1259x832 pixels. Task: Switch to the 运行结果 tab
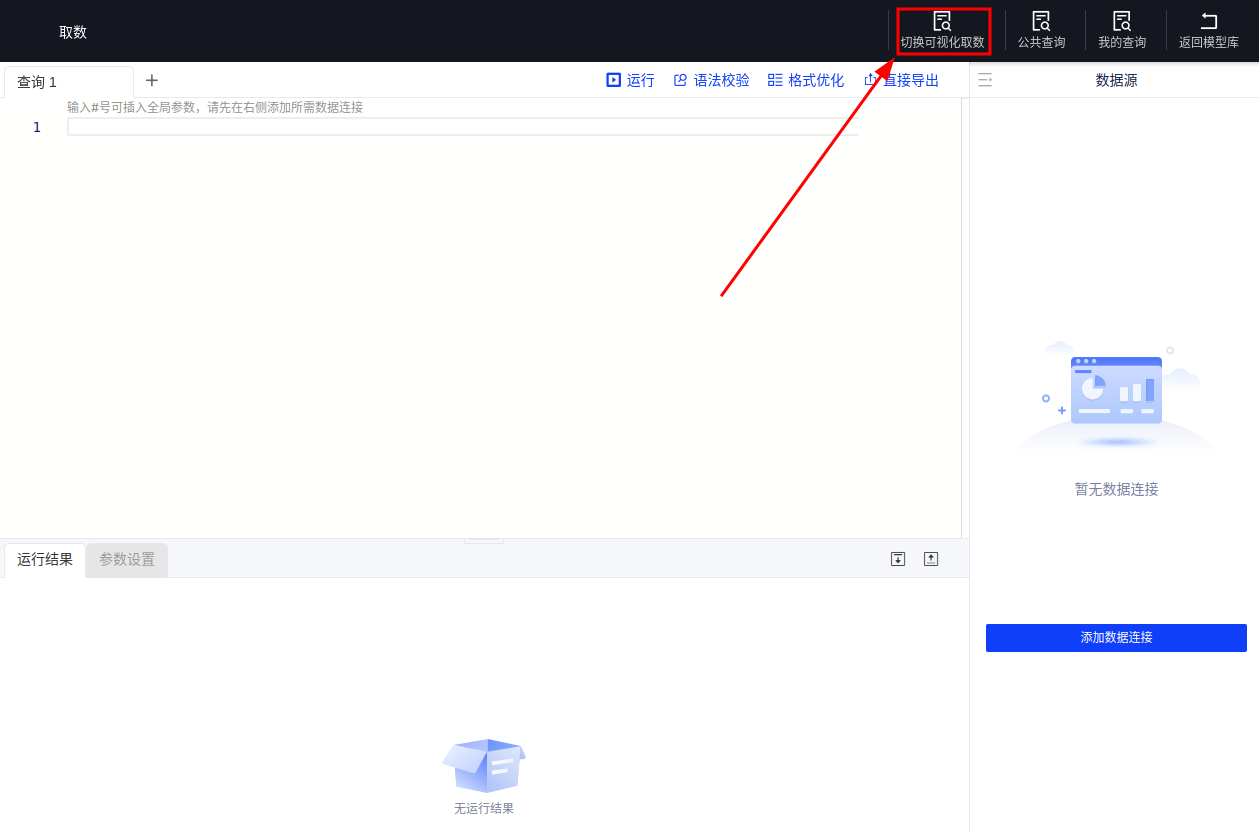pos(45,560)
